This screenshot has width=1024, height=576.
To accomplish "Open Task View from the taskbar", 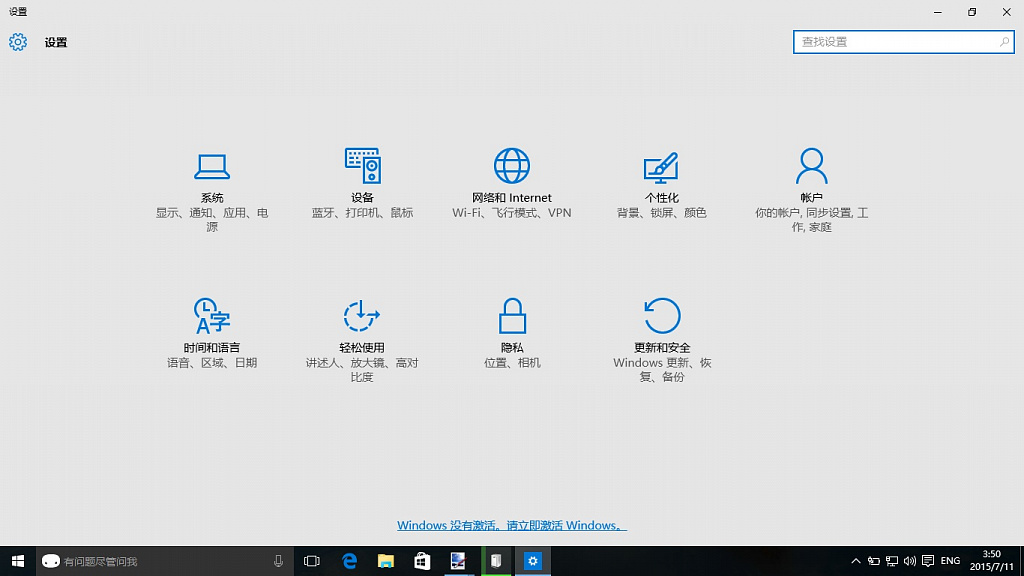I will point(312,561).
